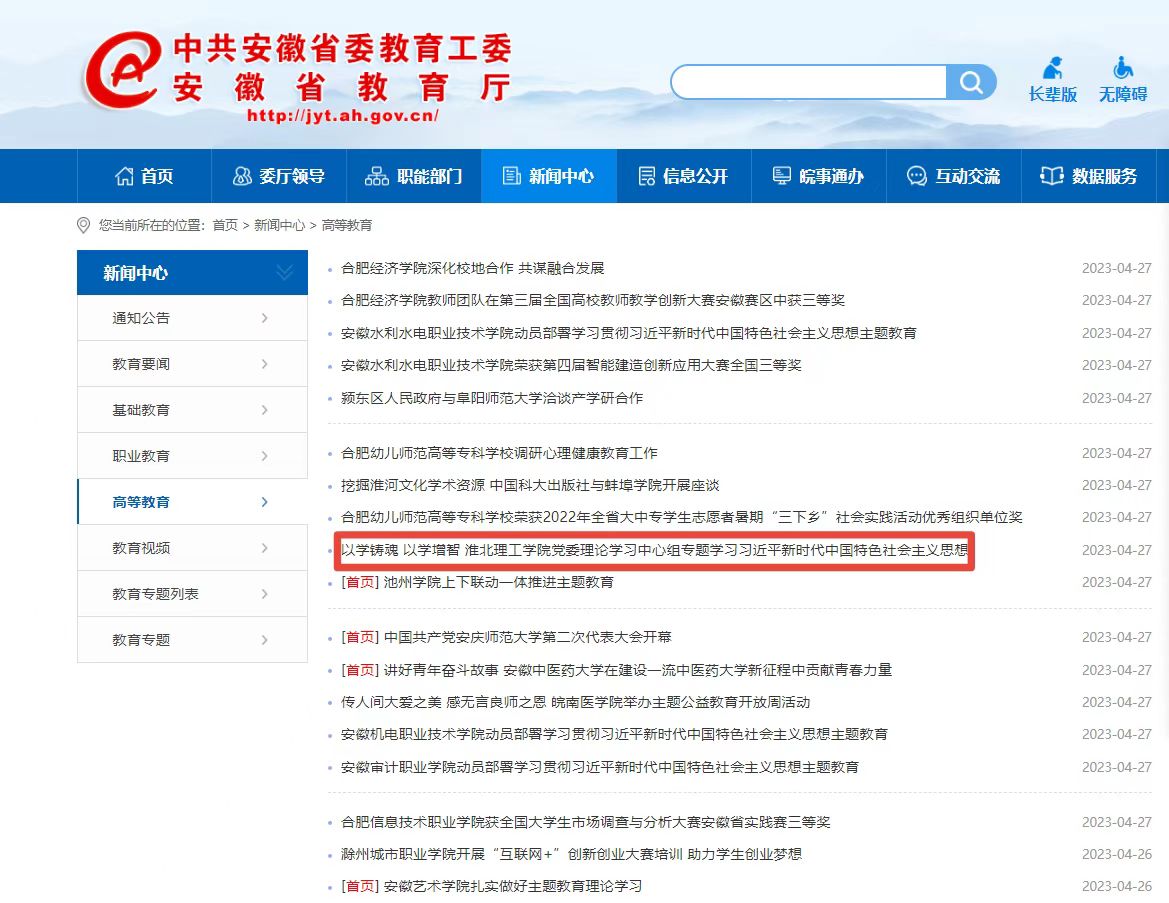Click the people icon beside 委厅领导
This screenshot has width=1169, height=903.
[x=242, y=176]
